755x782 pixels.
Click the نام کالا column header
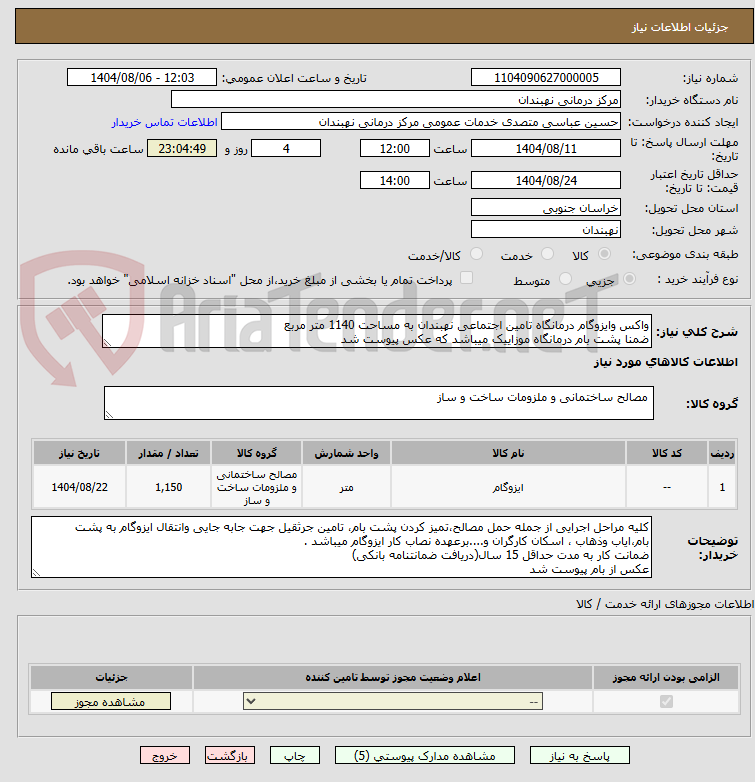click(508, 453)
